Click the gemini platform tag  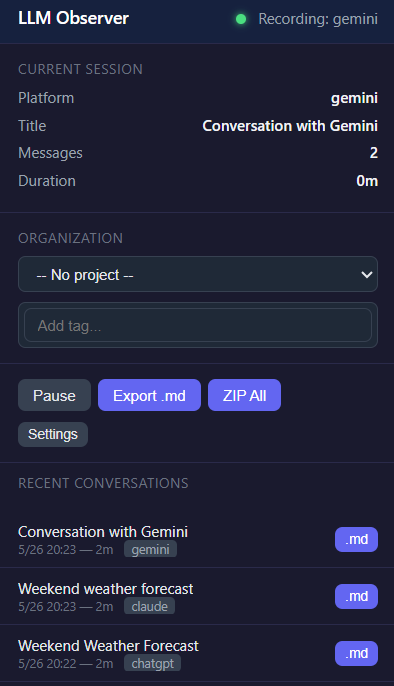[x=150, y=549]
